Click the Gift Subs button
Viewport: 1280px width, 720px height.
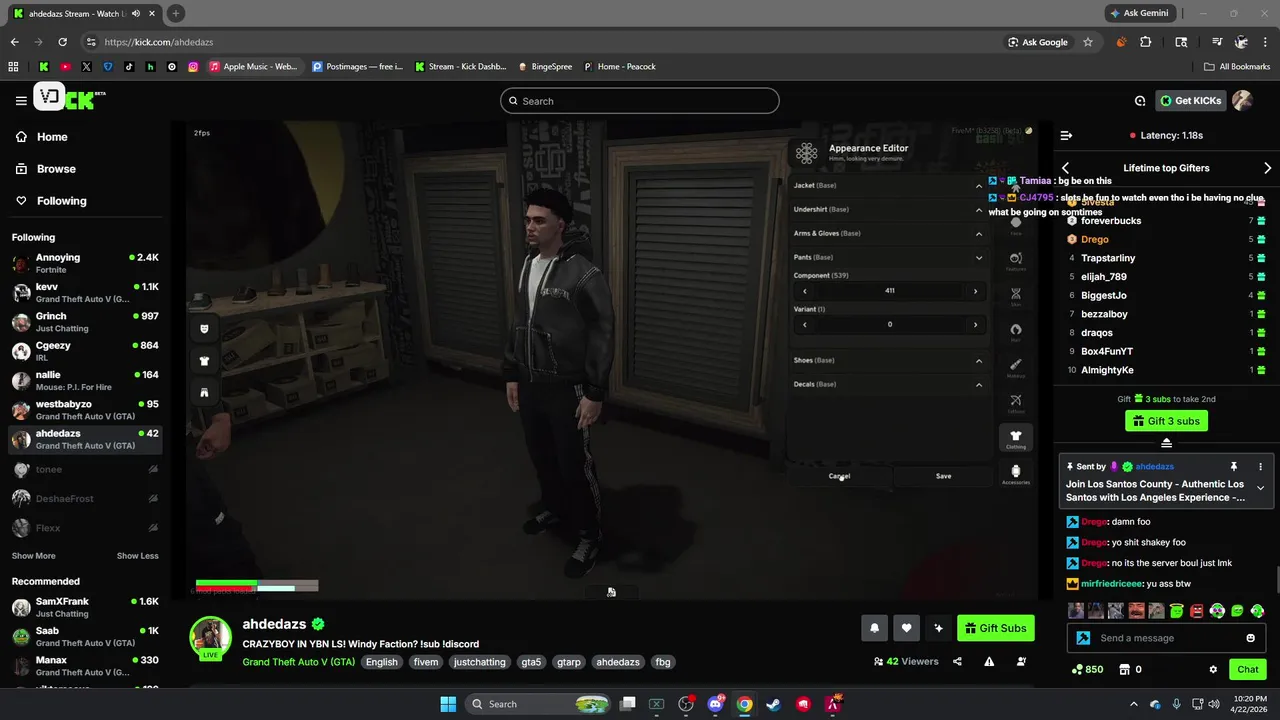(996, 628)
